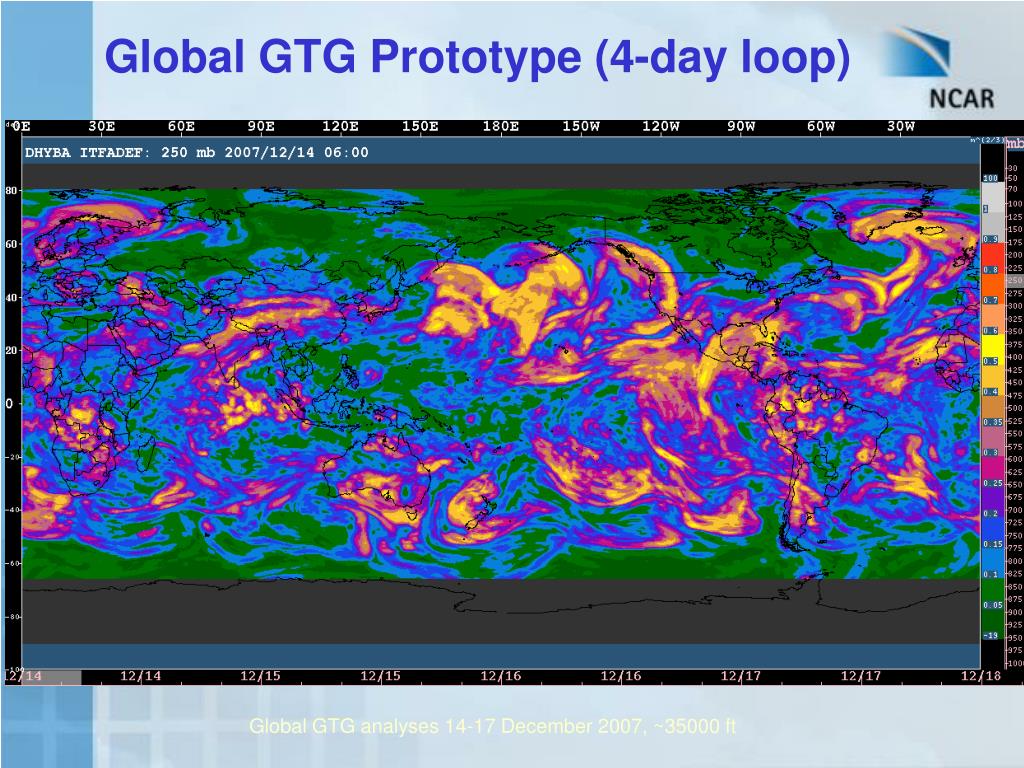
Task: Pick the 100 mb pressure level
Action: pos(1015,204)
